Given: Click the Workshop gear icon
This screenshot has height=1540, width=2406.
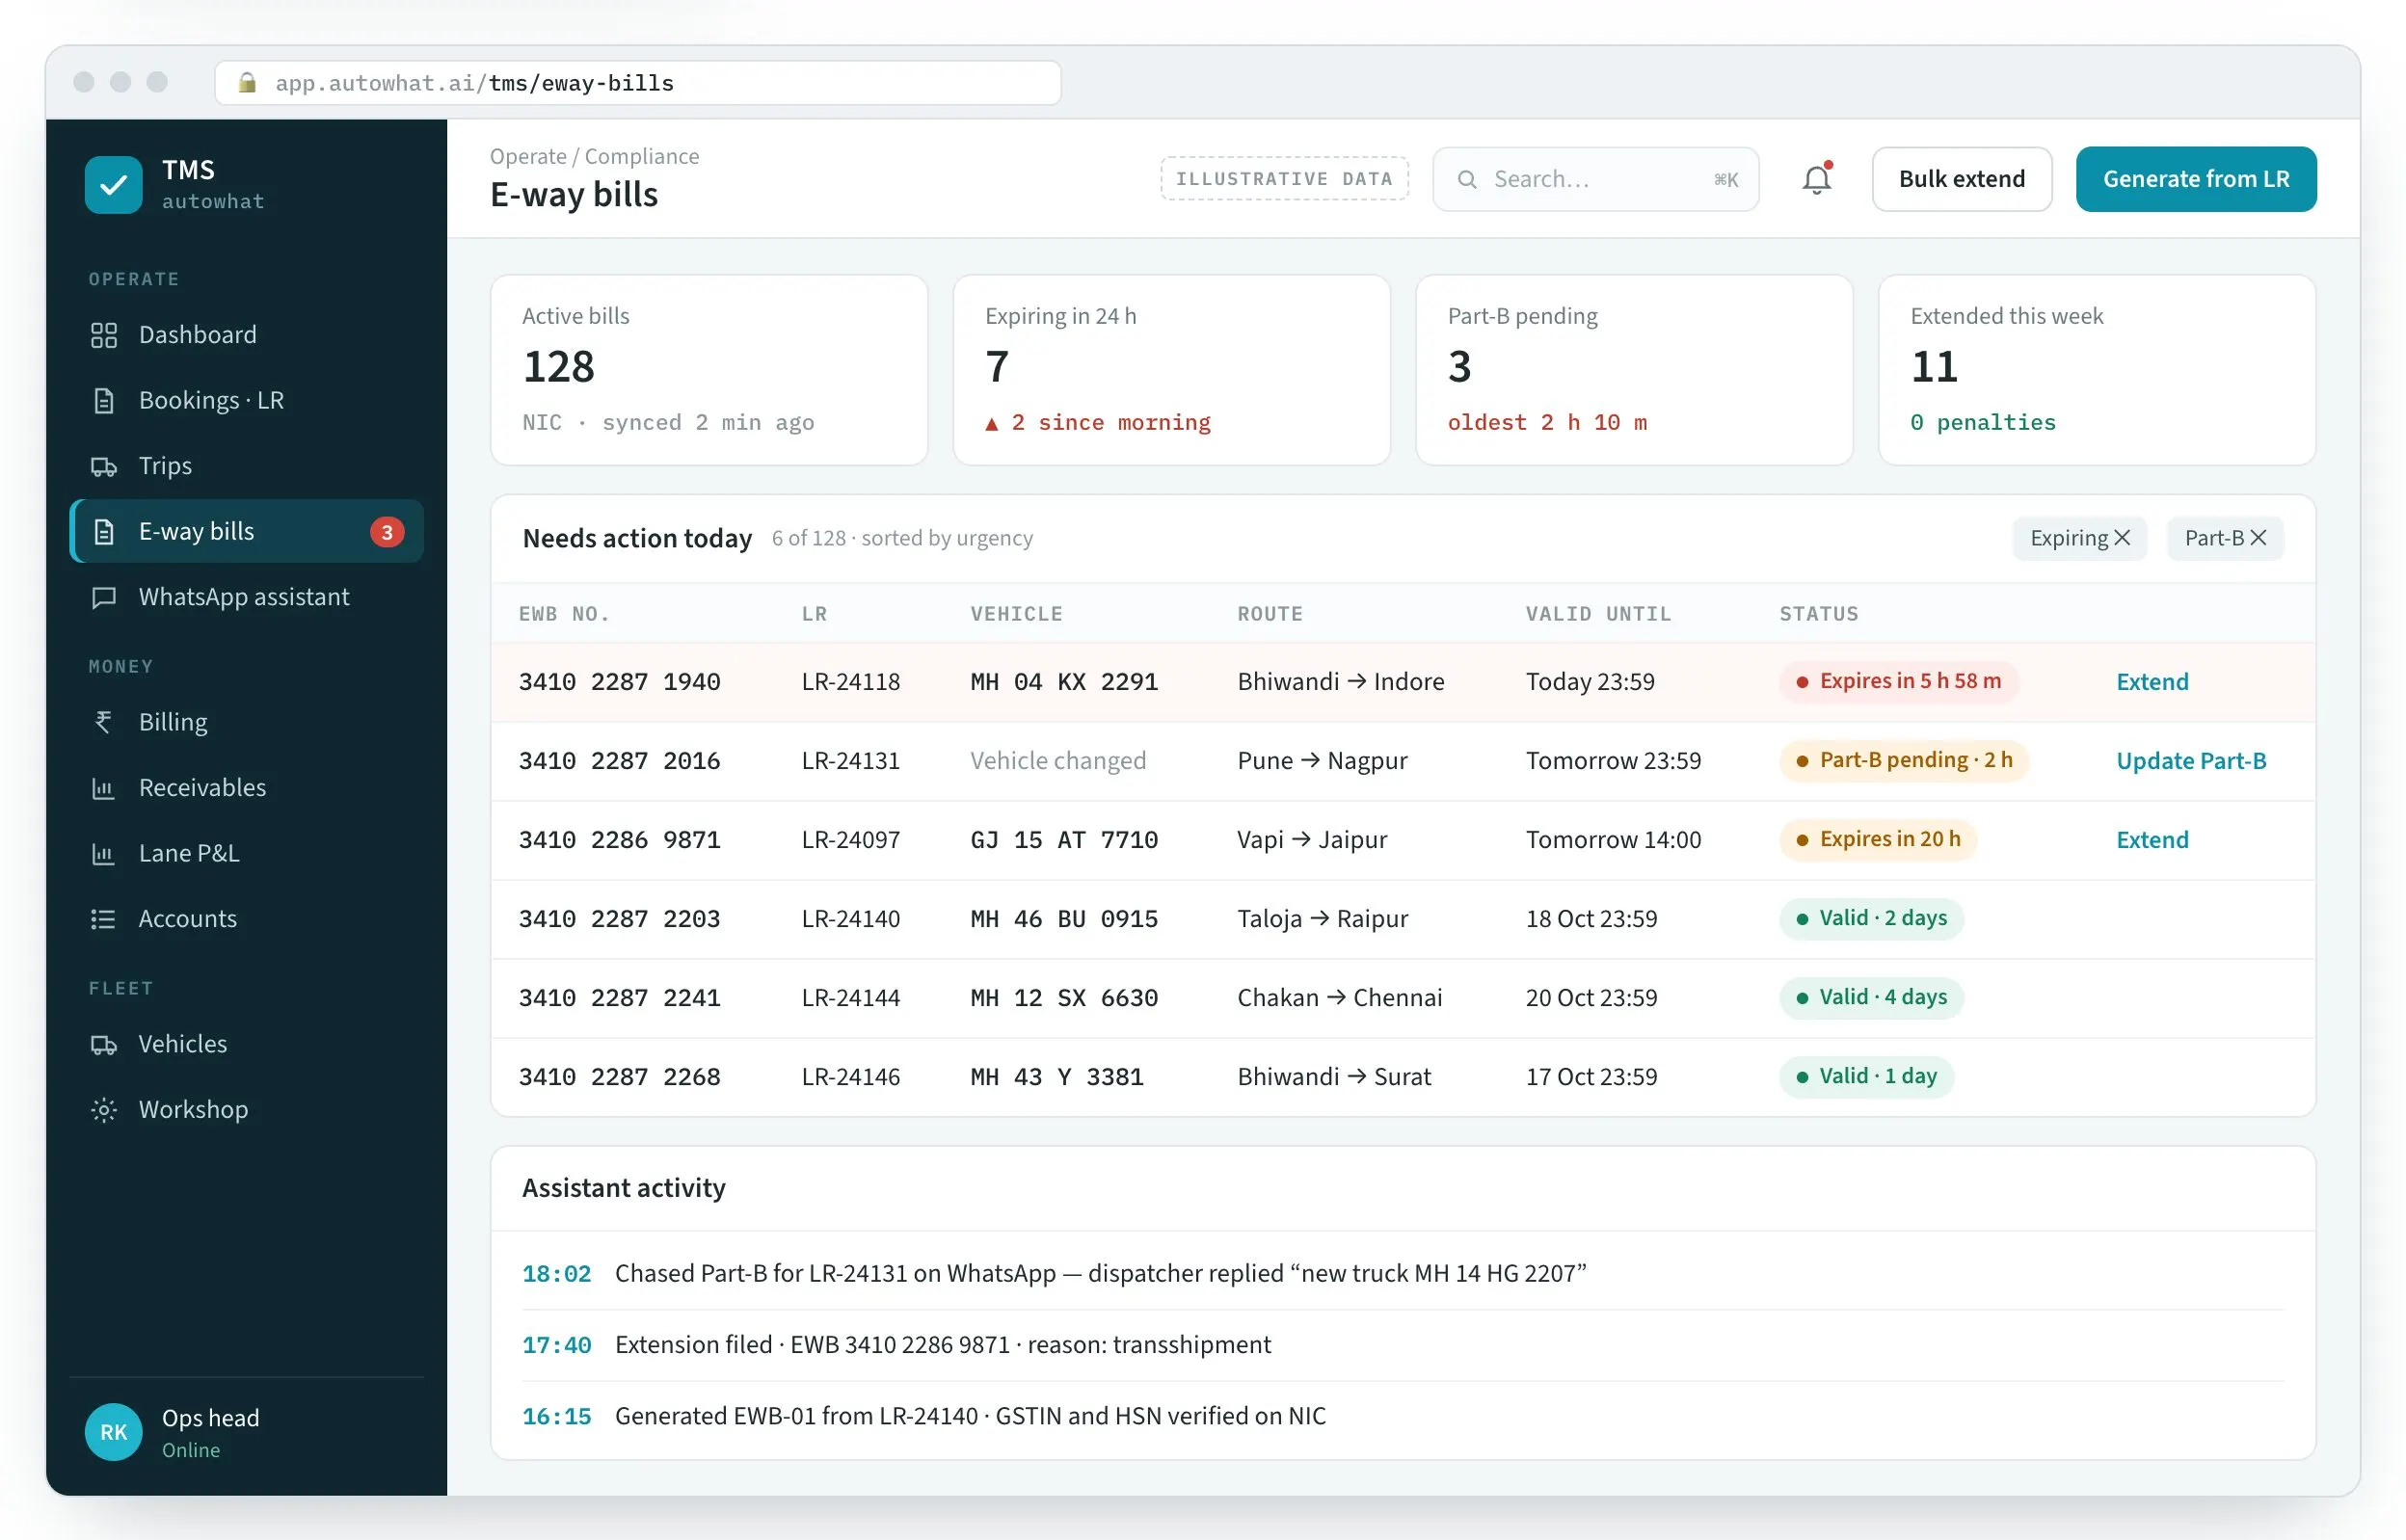Looking at the screenshot, I should click(x=104, y=1110).
